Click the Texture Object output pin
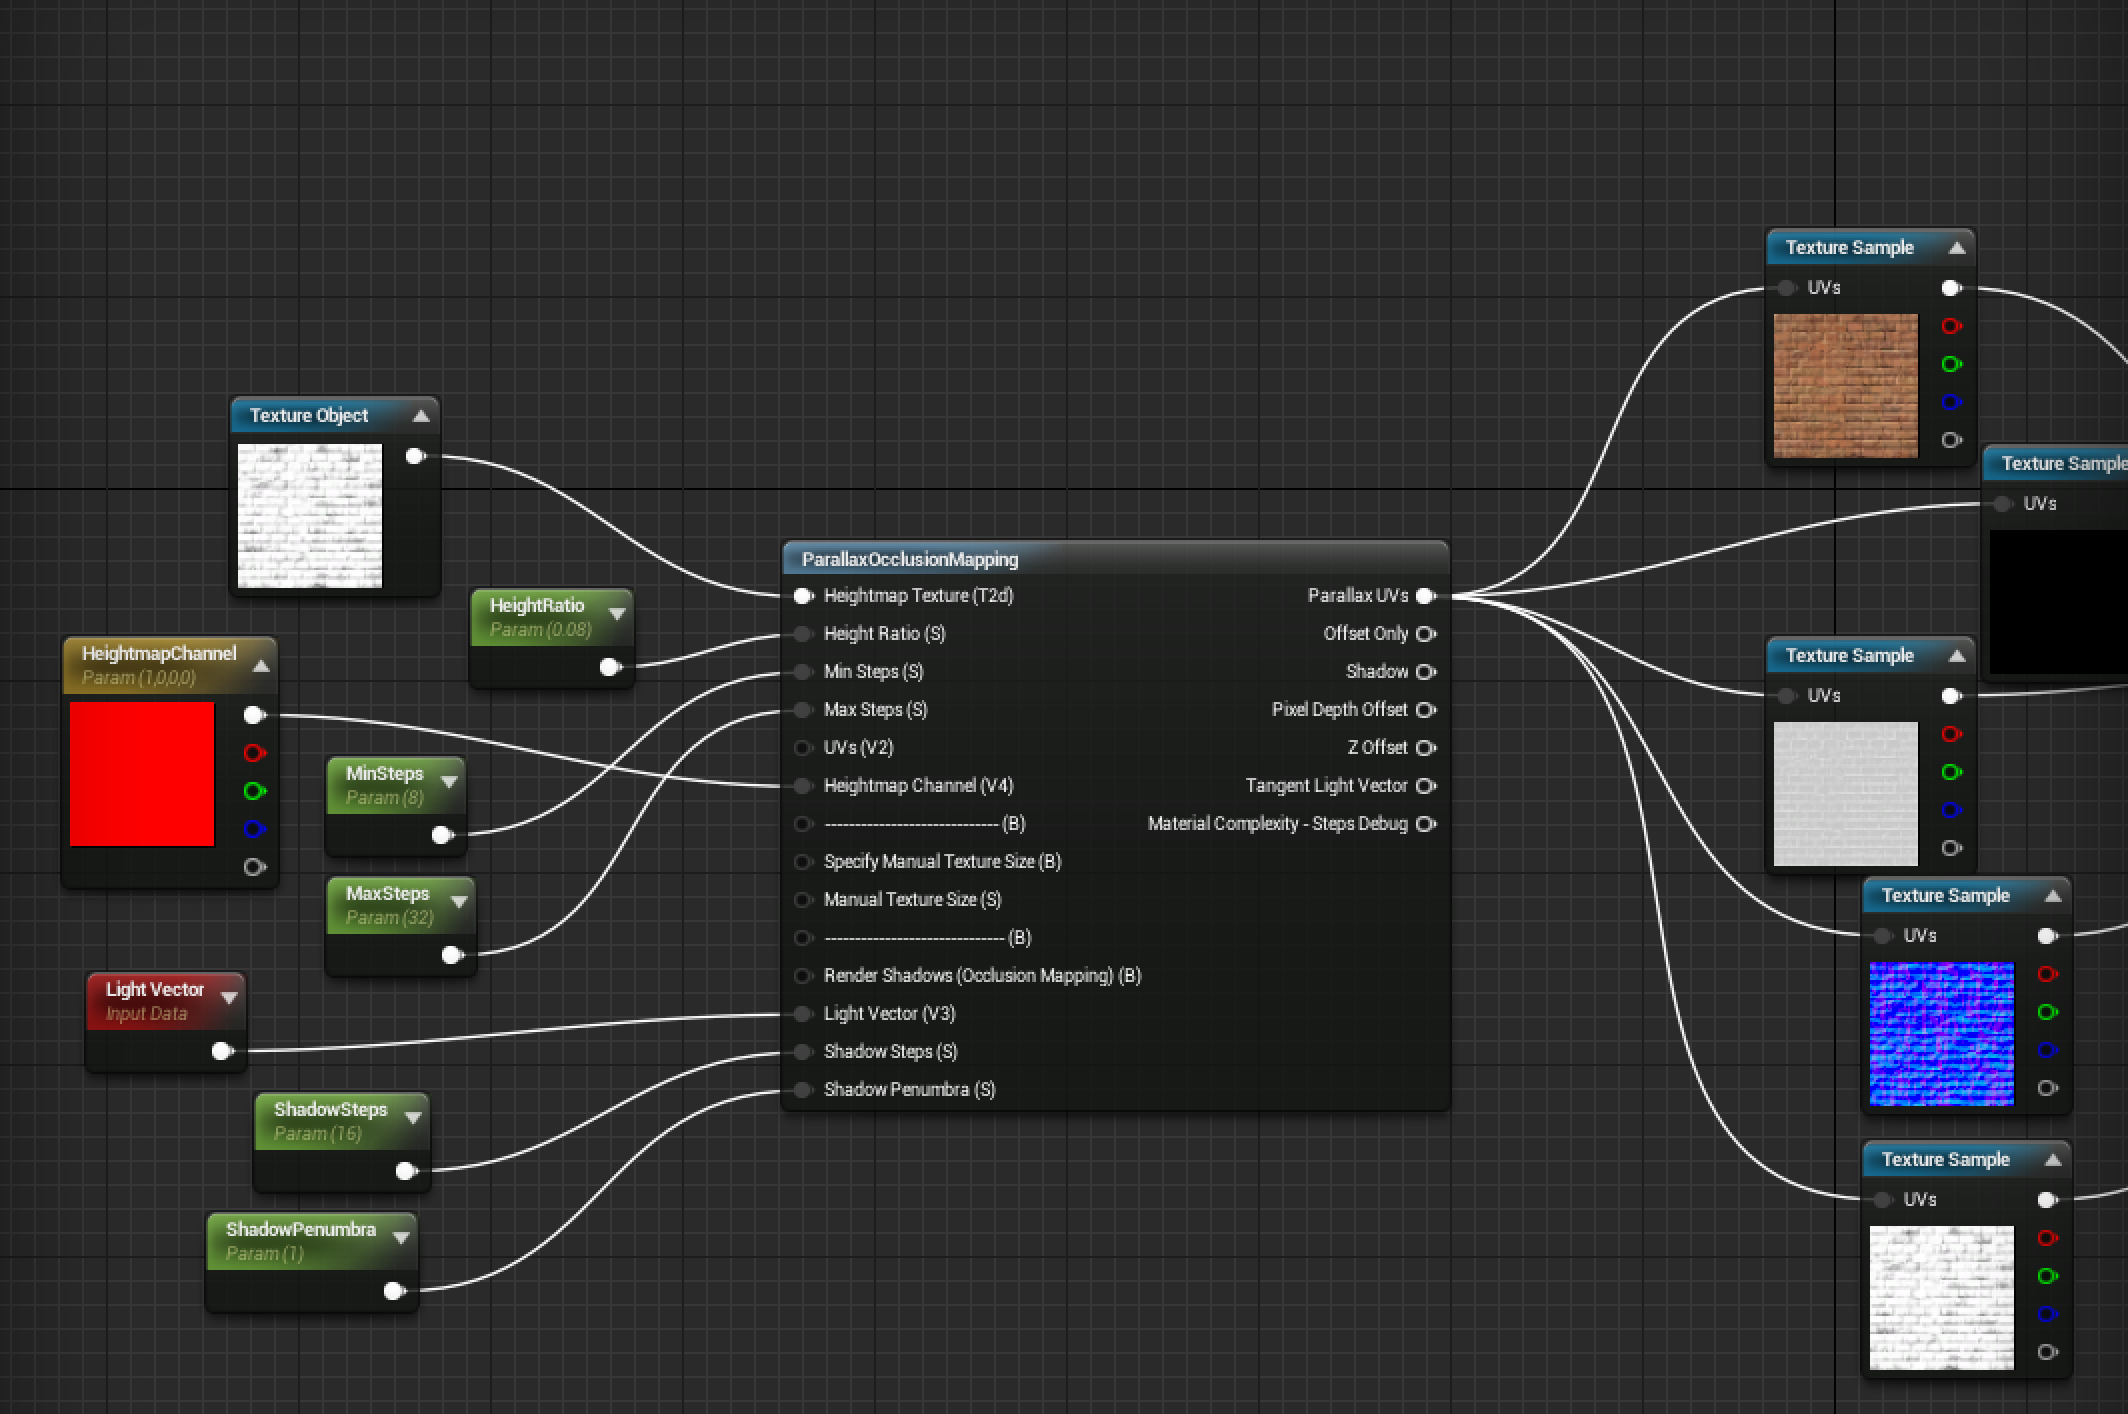Screen dimensions: 2128x1414 (414, 456)
